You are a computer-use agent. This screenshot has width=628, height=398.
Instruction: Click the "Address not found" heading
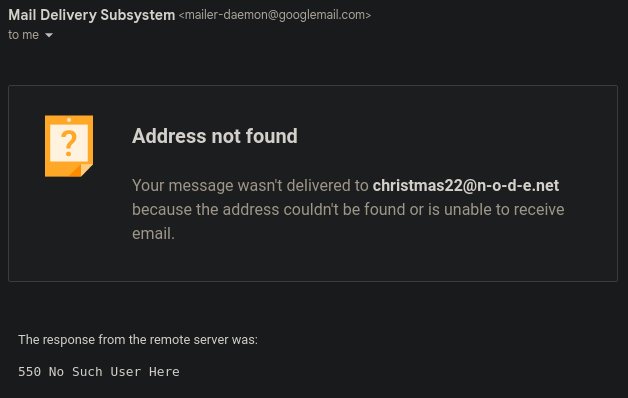(215, 136)
